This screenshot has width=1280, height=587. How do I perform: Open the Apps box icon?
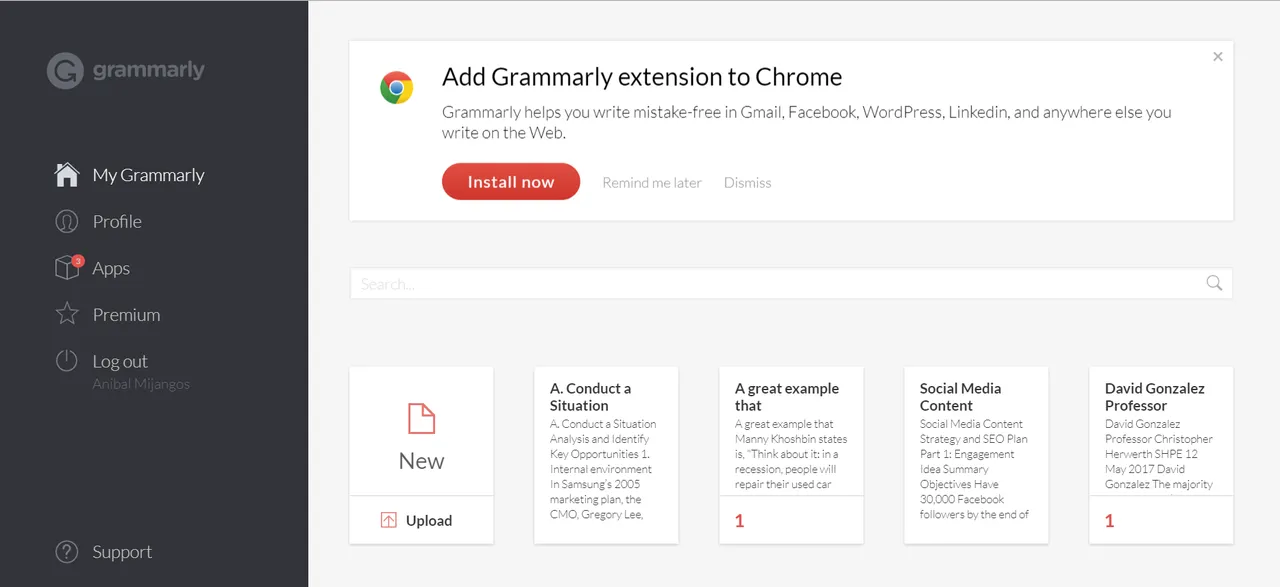(66, 268)
